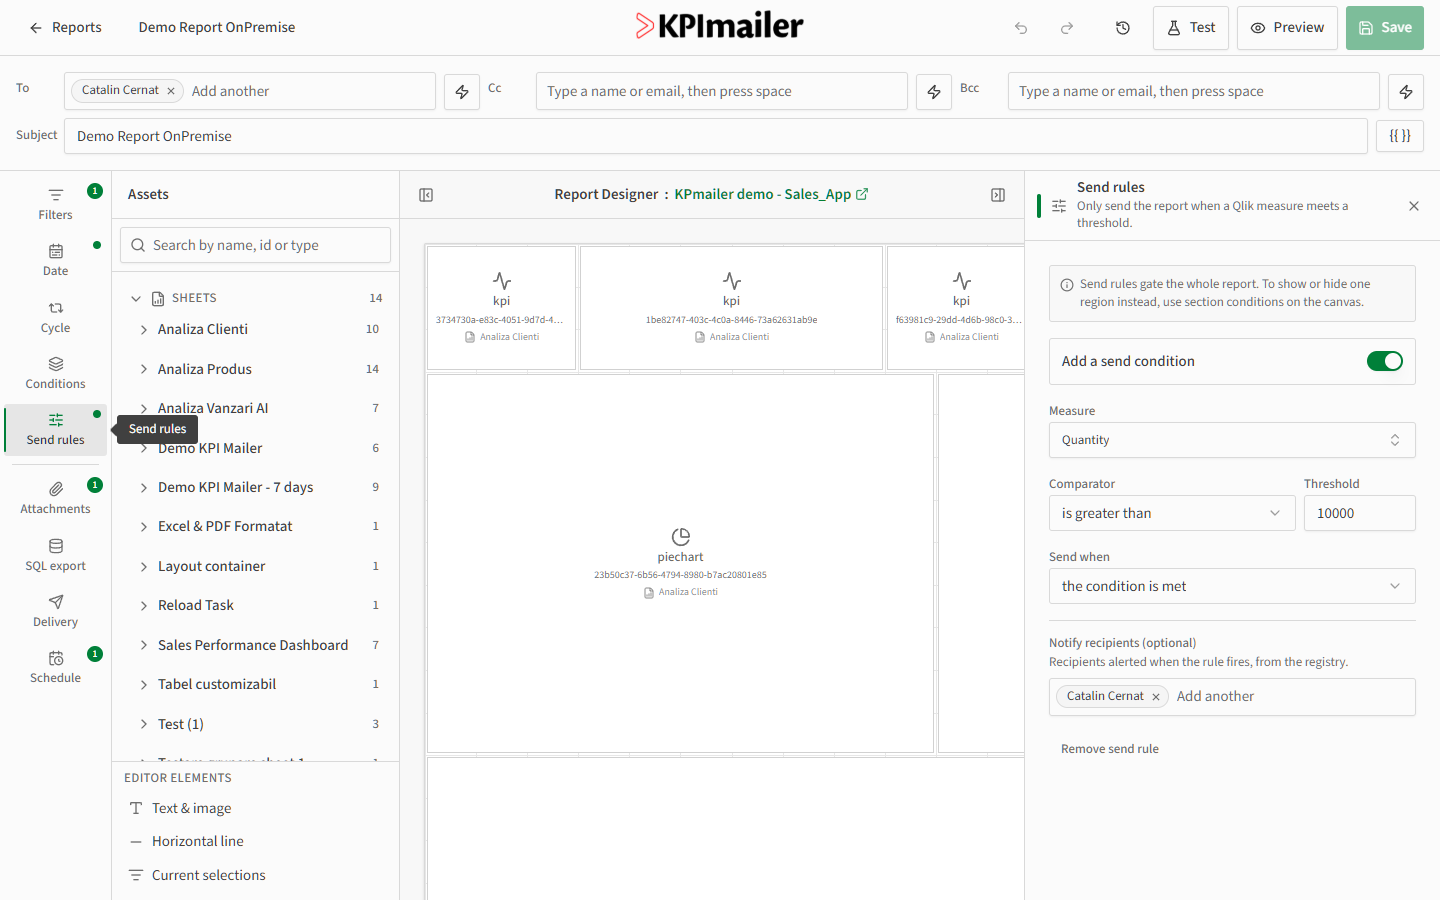Screen dimensions: 1440x900
Task: Click the To field Add another input
Action: click(x=308, y=91)
